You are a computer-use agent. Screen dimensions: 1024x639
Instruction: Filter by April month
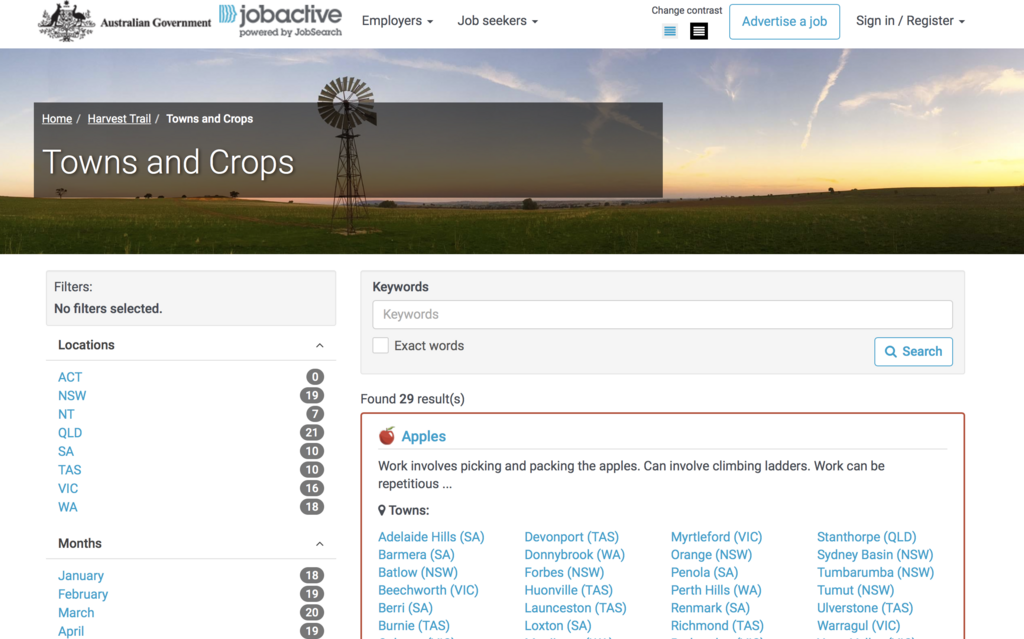(x=71, y=631)
